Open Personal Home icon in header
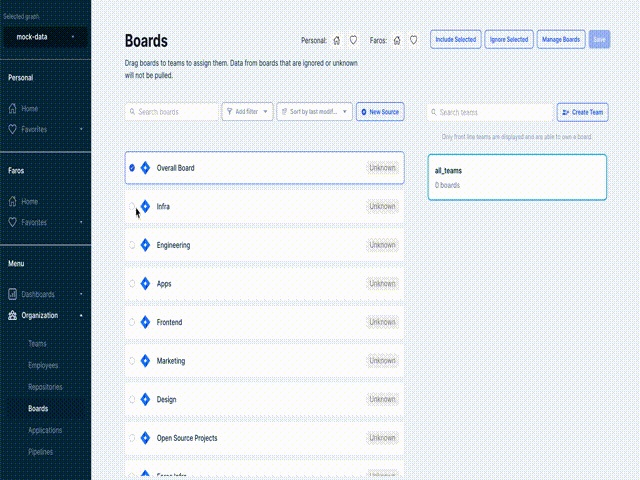The width and height of the screenshot is (640, 480). pos(337,40)
